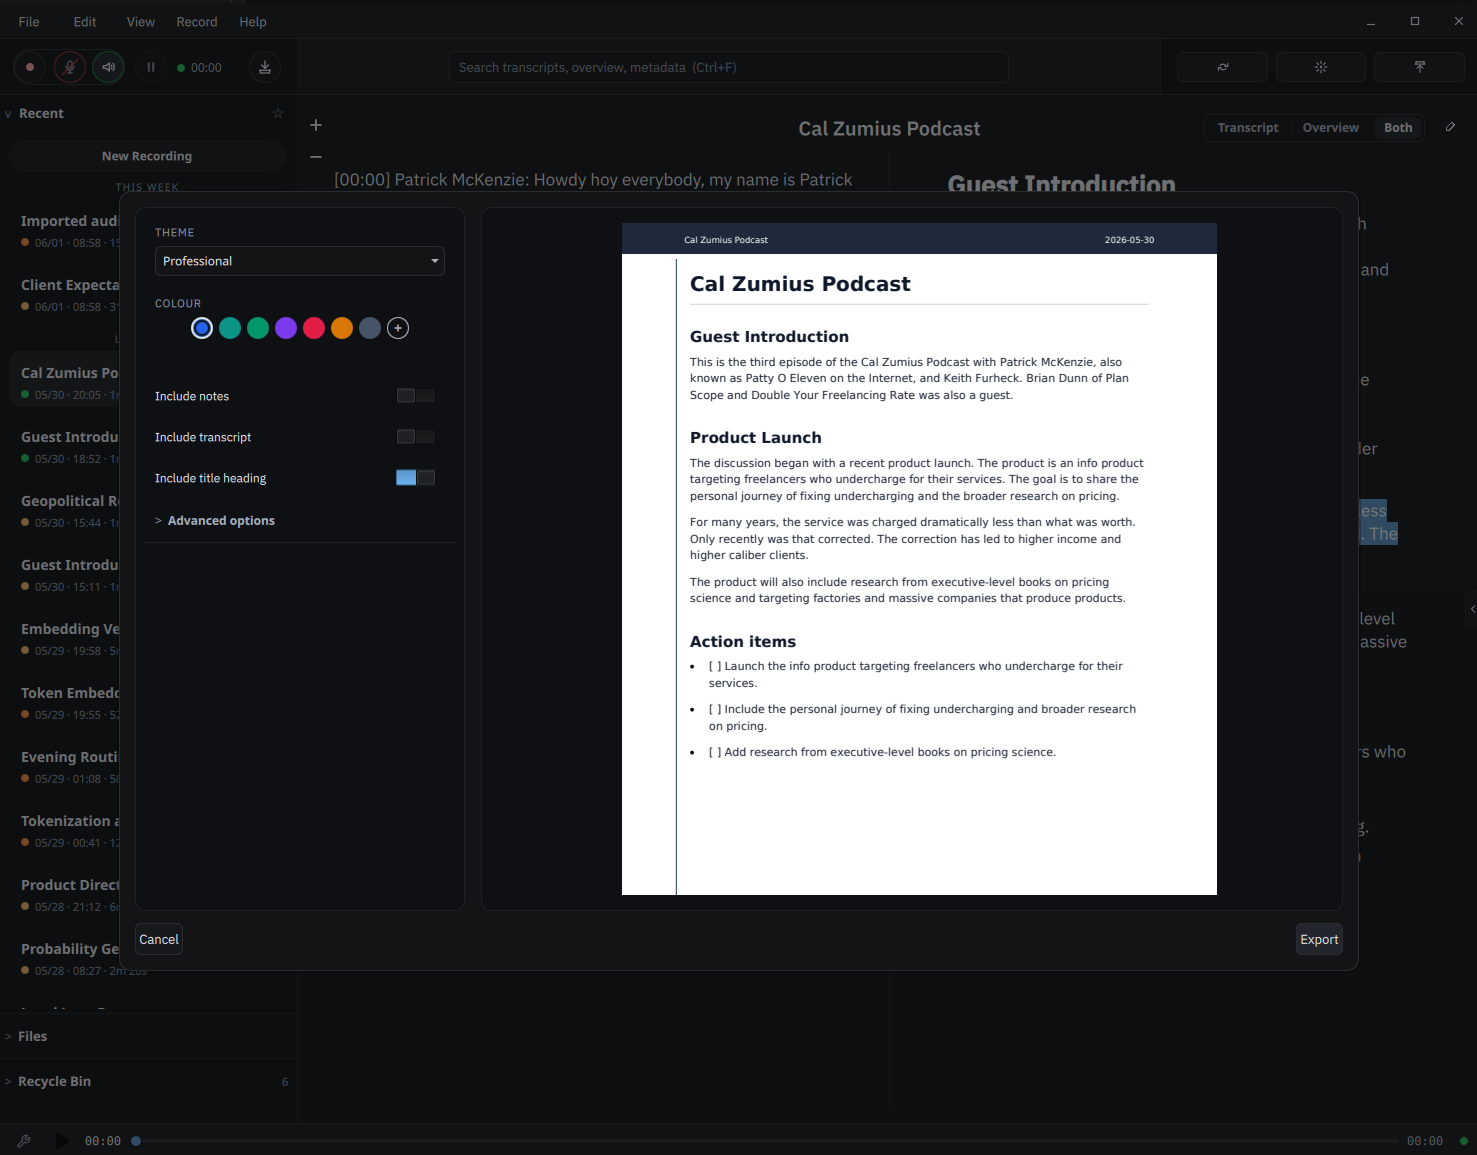Screen dimensions: 1477x1155
Task: Click the playback progress slider handle
Action: tap(136, 1141)
